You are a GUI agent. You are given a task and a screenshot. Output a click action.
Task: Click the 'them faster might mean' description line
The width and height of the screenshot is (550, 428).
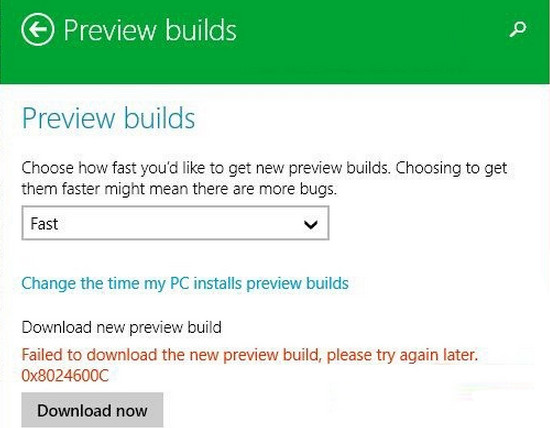pyautogui.click(x=179, y=189)
